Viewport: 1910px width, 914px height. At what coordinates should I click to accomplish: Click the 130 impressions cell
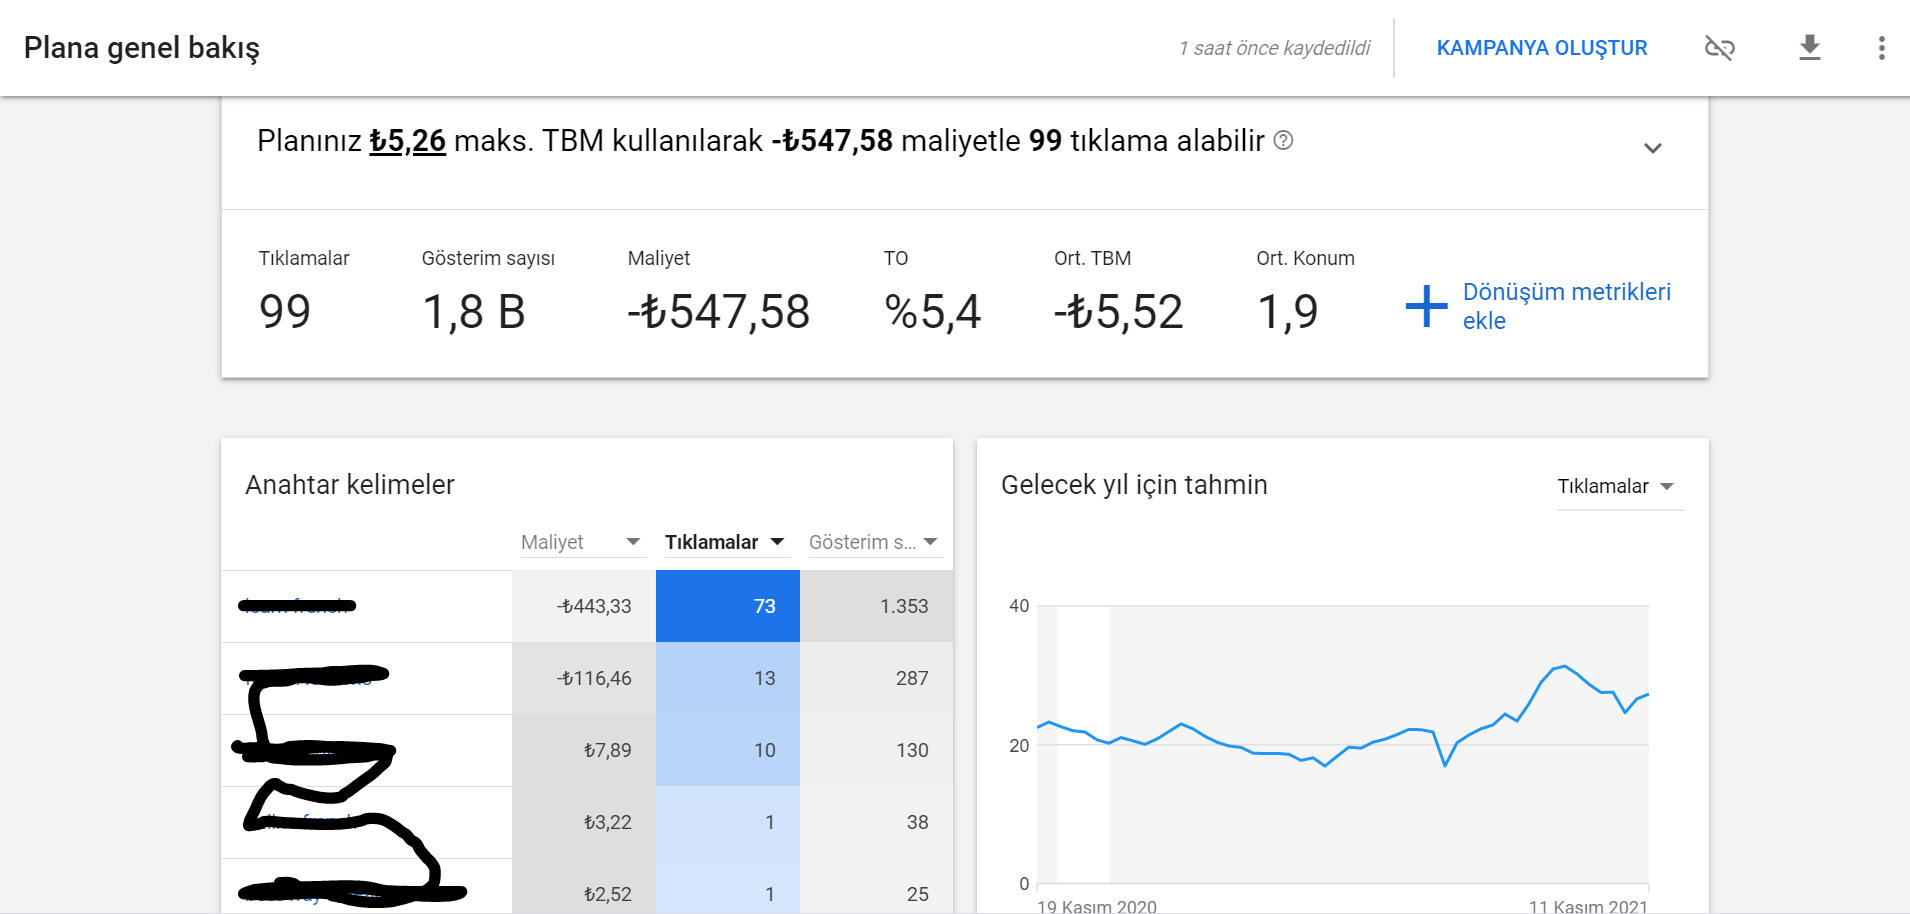[876, 750]
